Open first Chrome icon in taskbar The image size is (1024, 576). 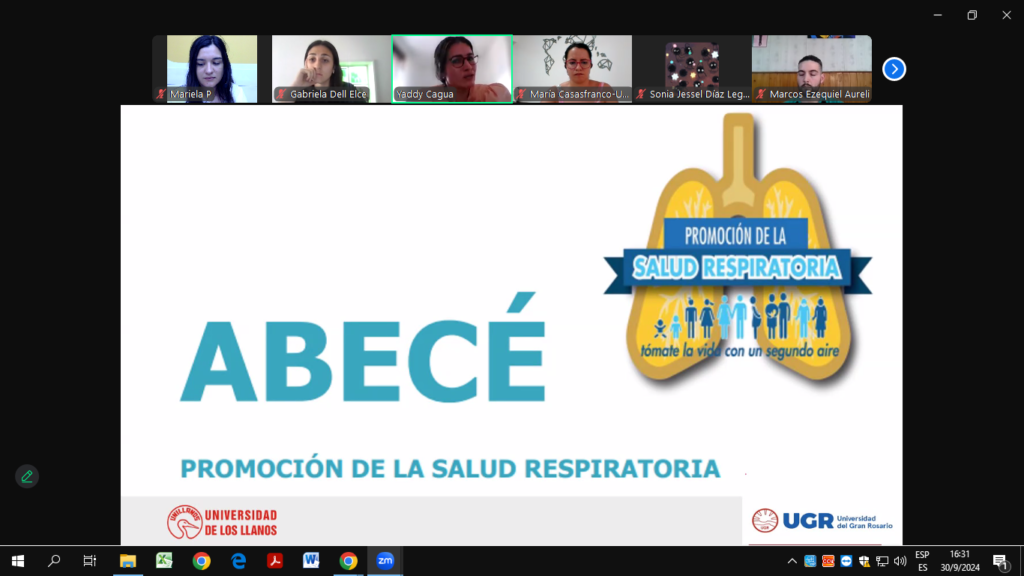point(201,561)
